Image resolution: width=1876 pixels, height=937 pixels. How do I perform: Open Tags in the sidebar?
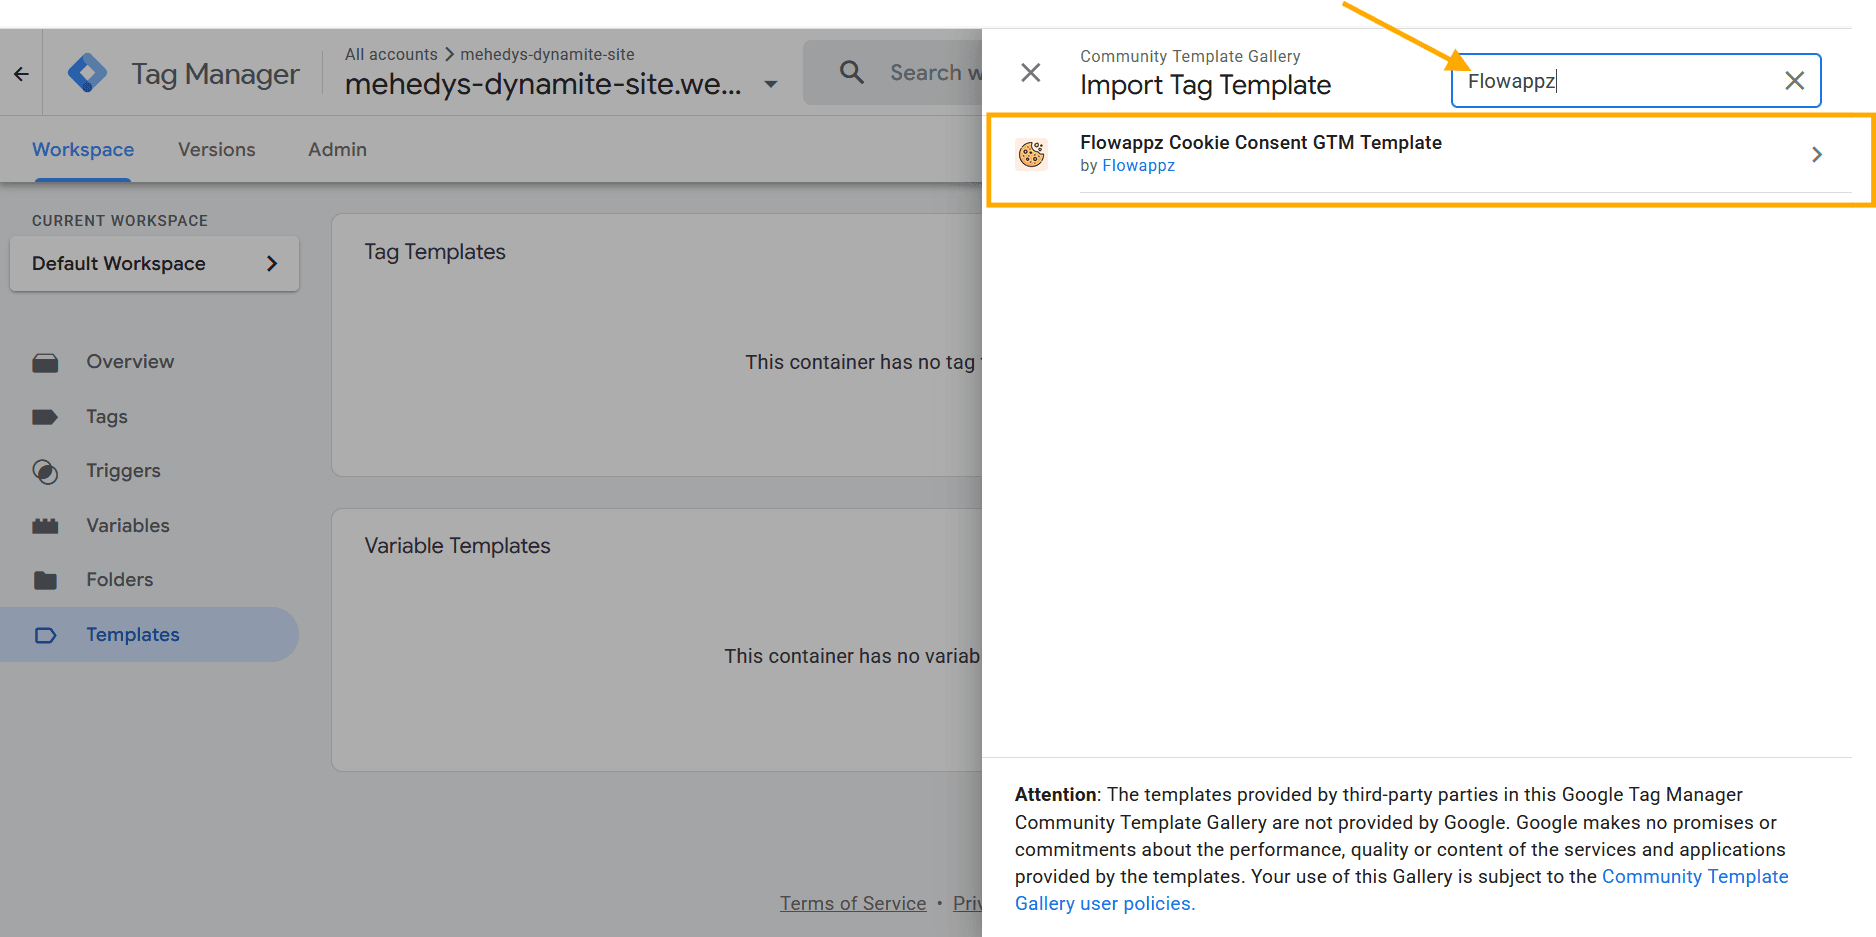tap(107, 417)
